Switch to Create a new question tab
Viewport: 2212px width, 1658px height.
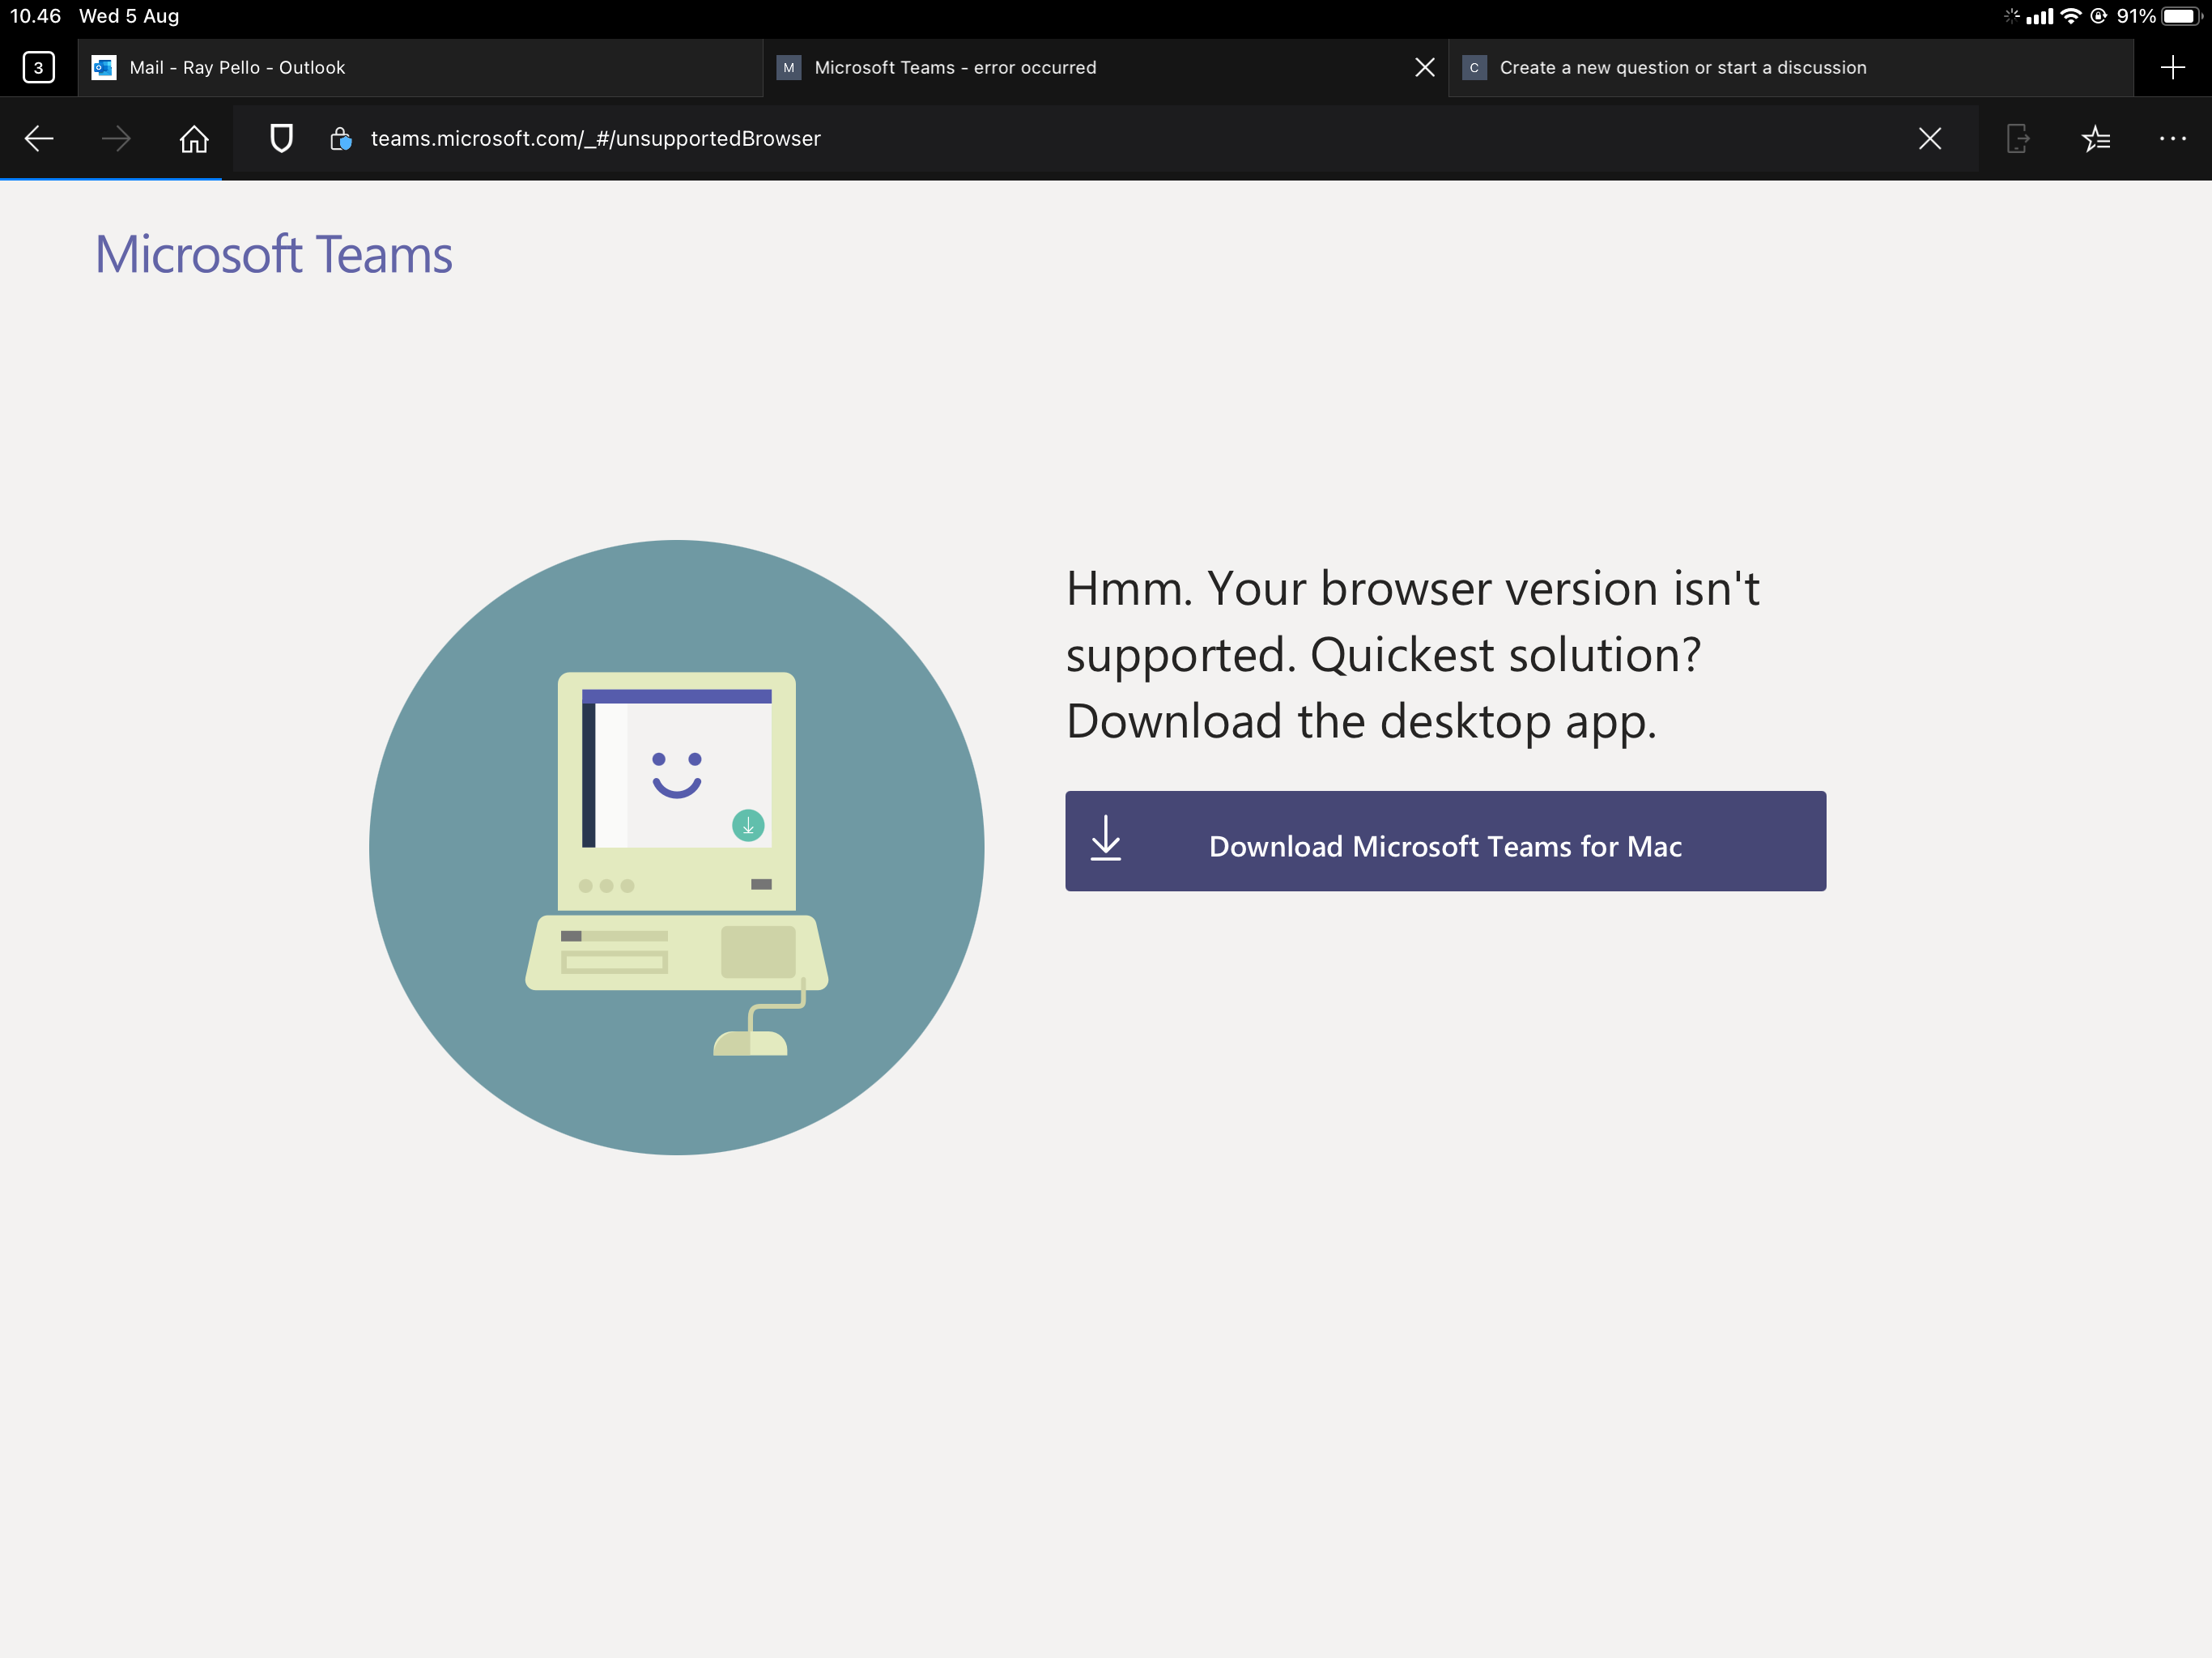(x=1790, y=67)
